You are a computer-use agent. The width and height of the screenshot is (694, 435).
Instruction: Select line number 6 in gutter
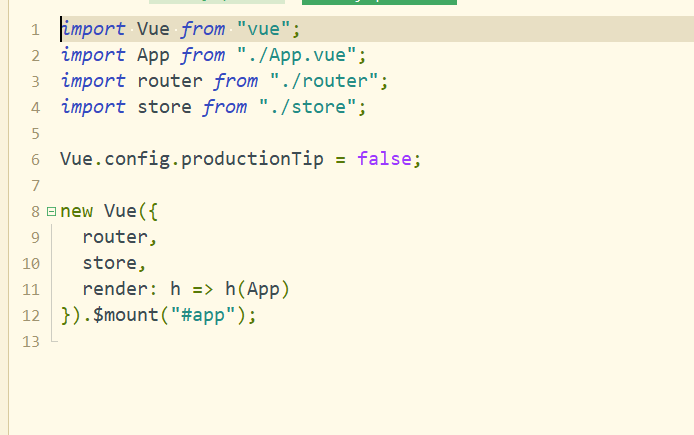click(35, 160)
